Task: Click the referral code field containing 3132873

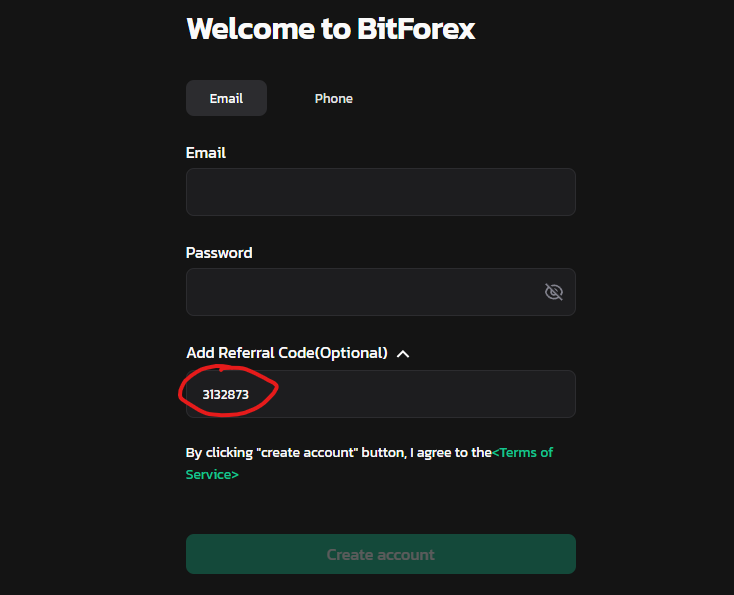Action: (x=381, y=394)
